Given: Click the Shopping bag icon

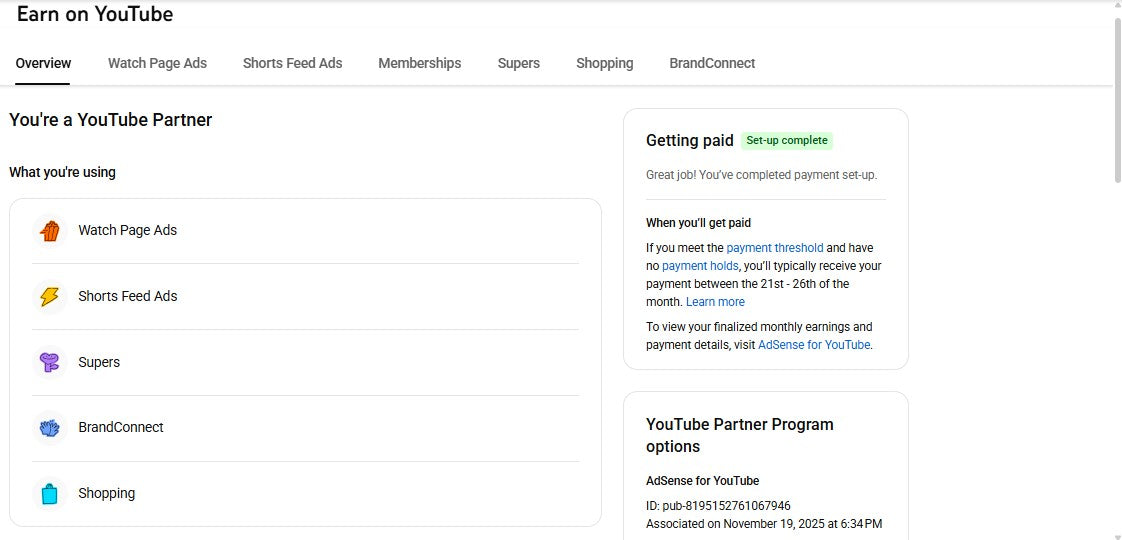Looking at the screenshot, I should tap(49, 494).
